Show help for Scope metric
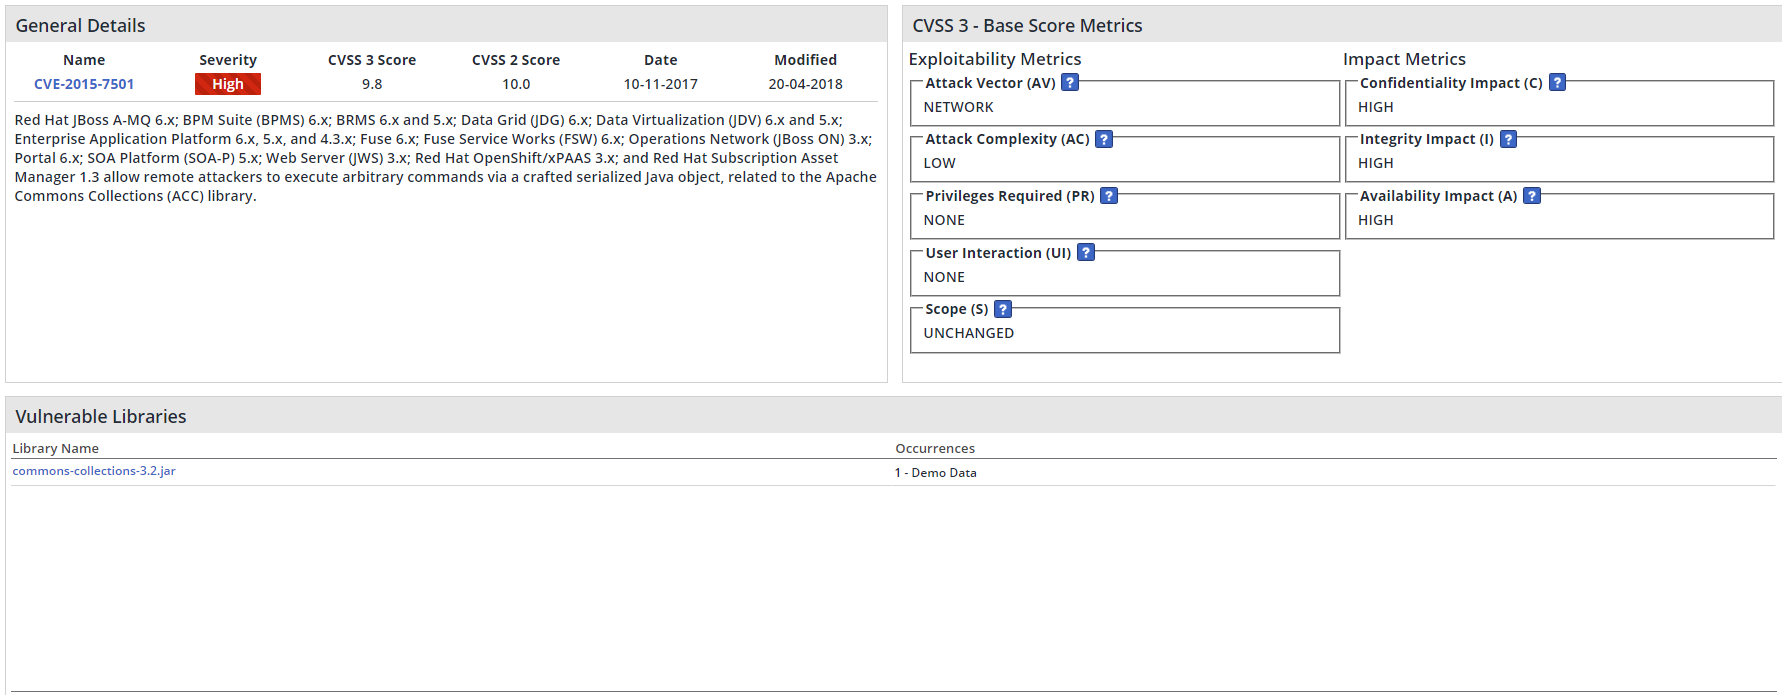This screenshot has height=695, width=1782. pos(1002,309)
